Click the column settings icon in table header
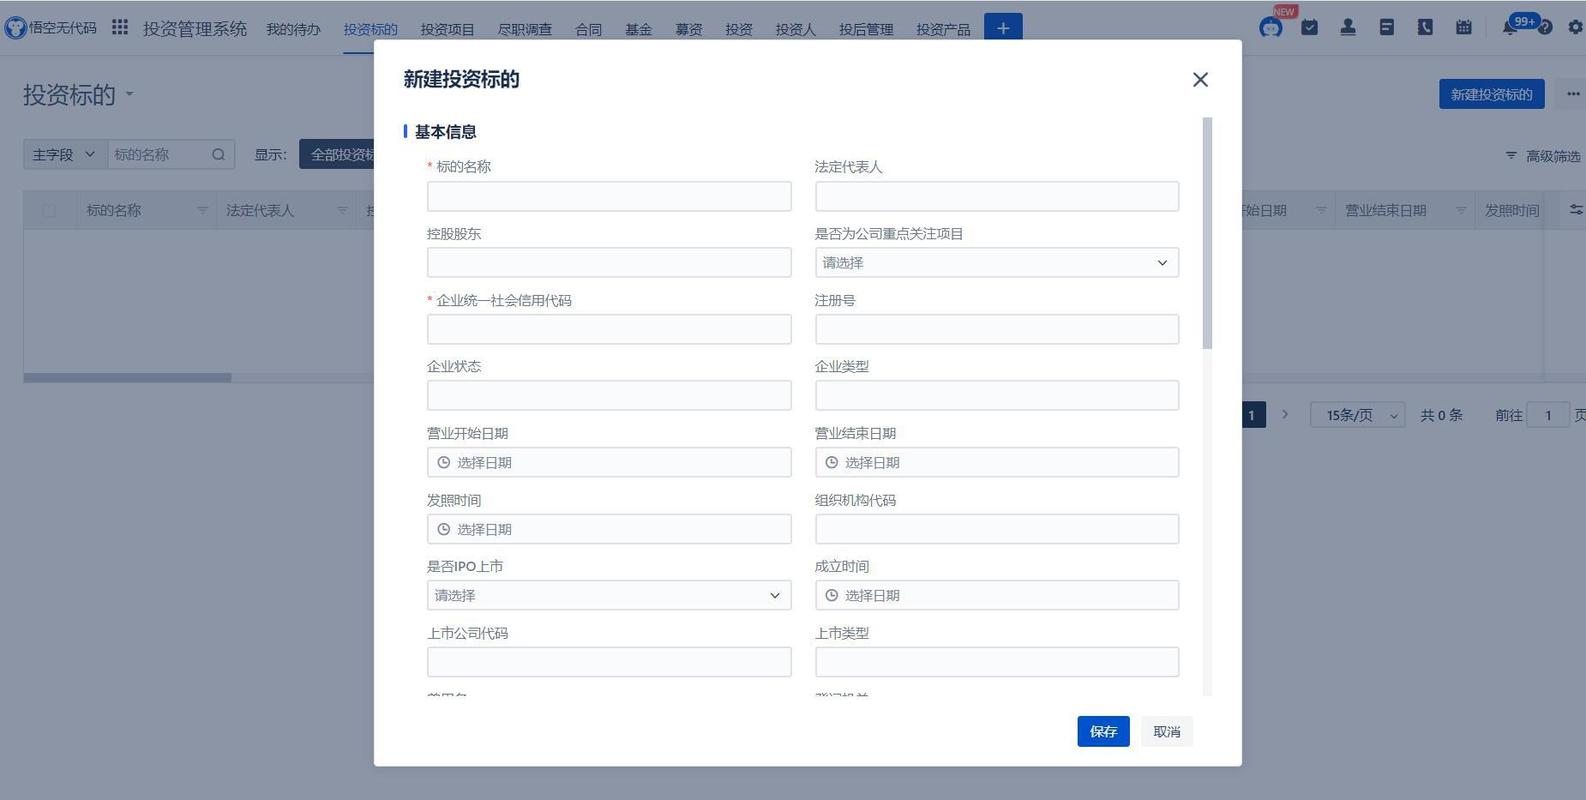The image size is (1586, 800). coord(1576,210)
